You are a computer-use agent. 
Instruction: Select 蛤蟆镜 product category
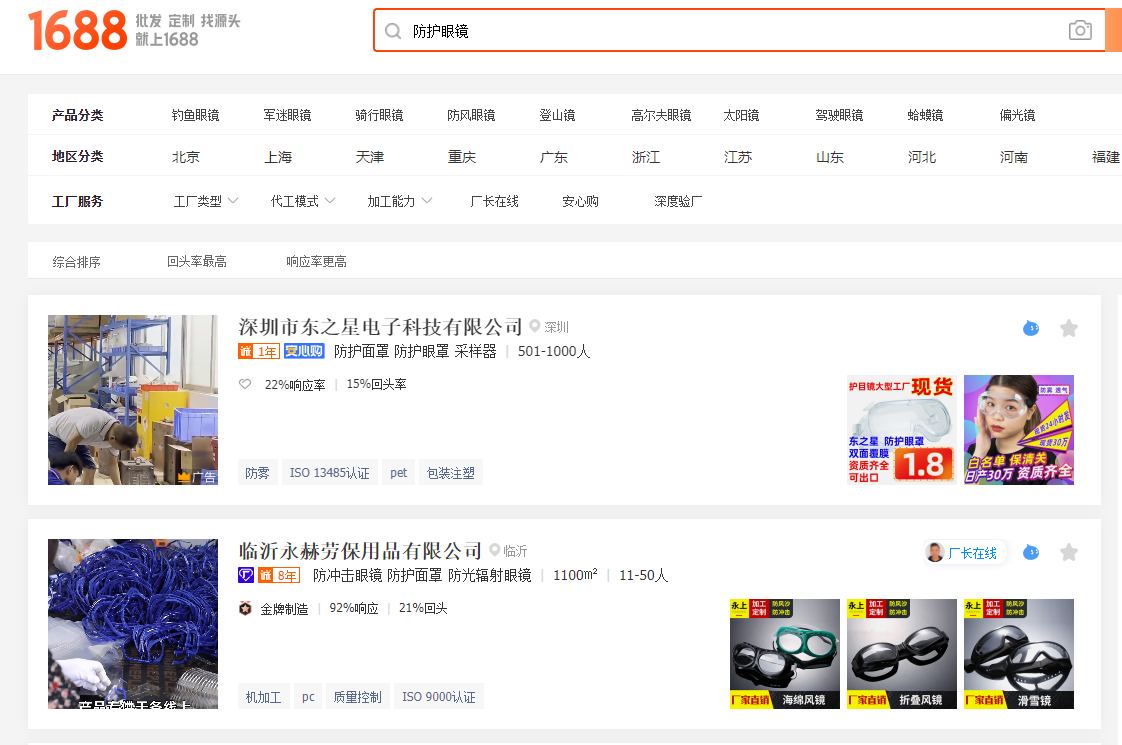pyautogui.click(x=925, y=115)
